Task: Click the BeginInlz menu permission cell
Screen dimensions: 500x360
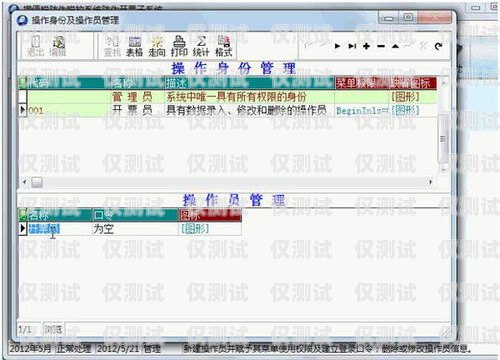Action: click(361, 110)
